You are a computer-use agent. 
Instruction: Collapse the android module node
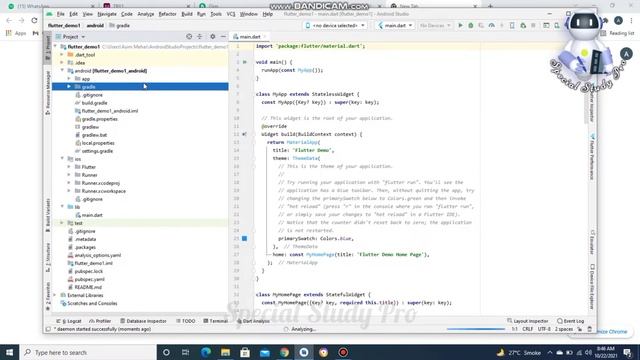[62, 71]
